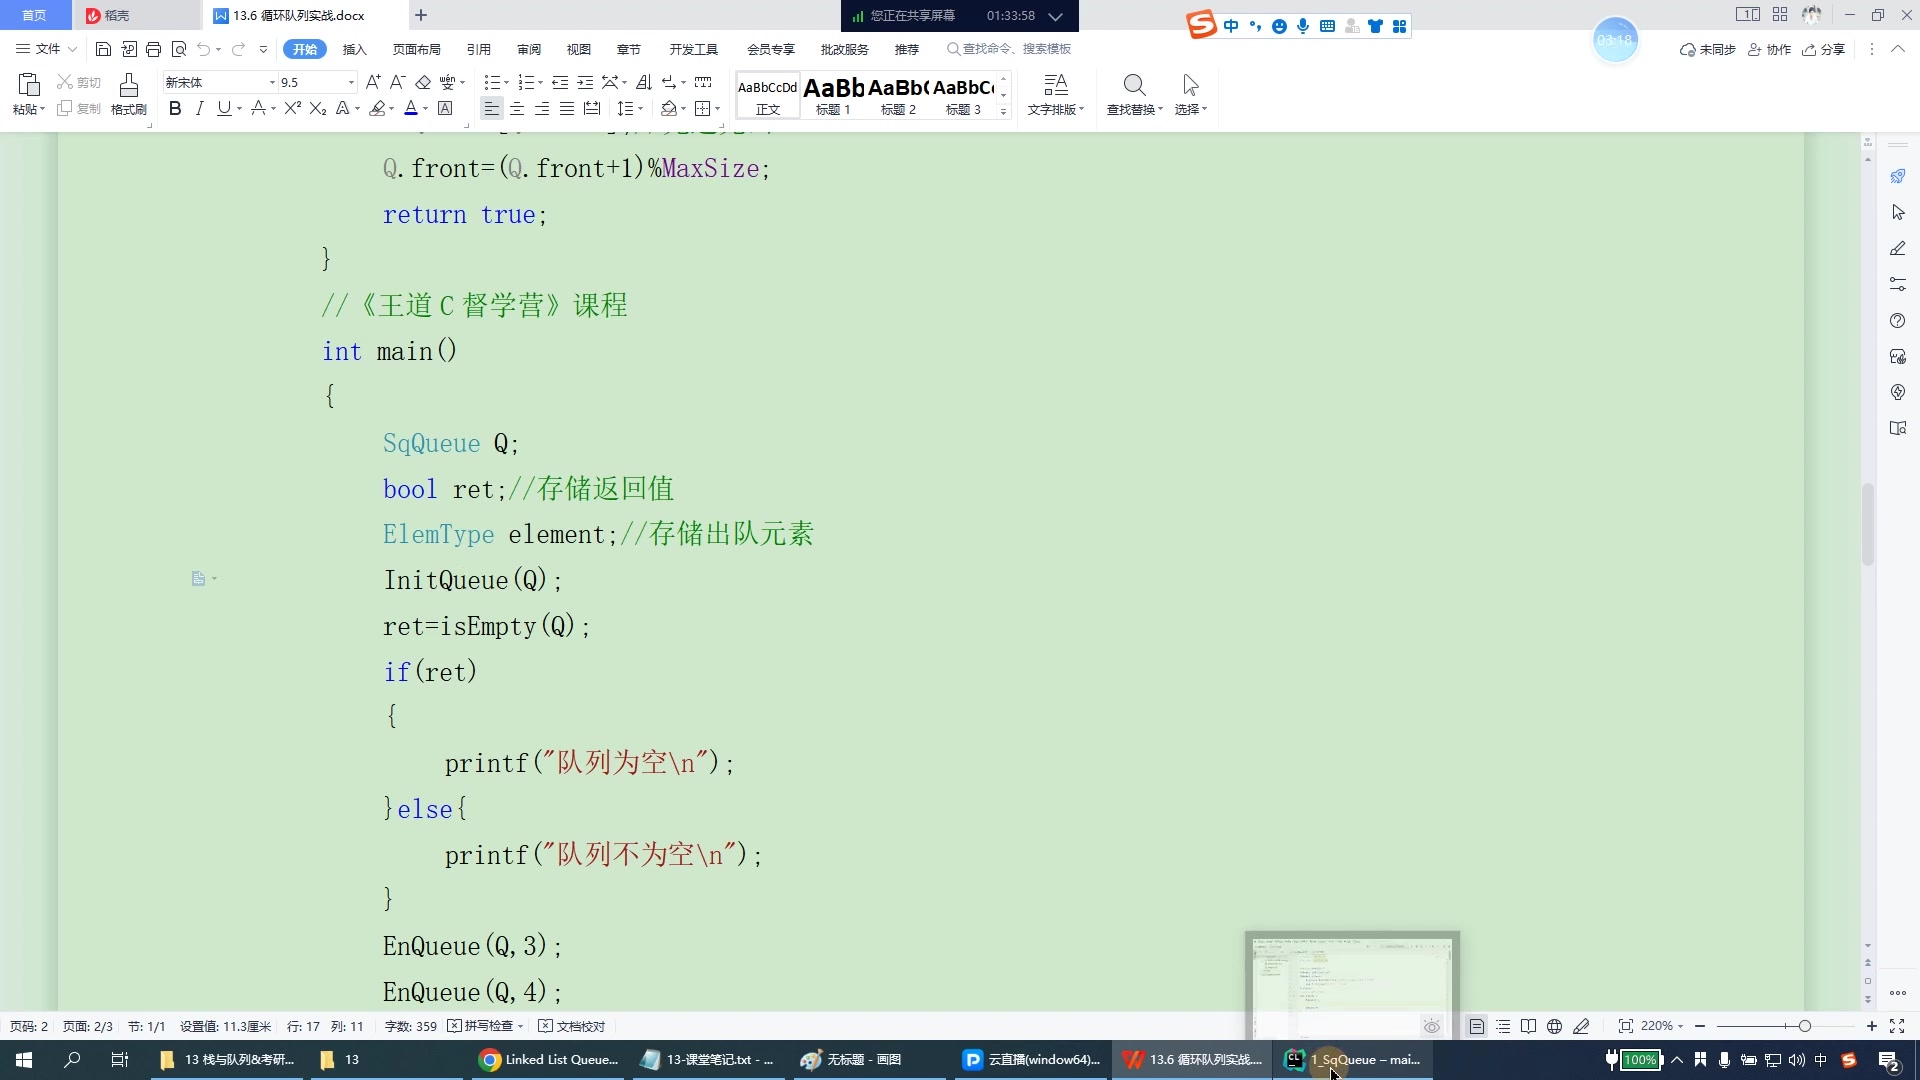This screenshot has height=1080, width=1920.
Task: Switch to the 页面布局 ribbon tab
Action: point(416,49)
